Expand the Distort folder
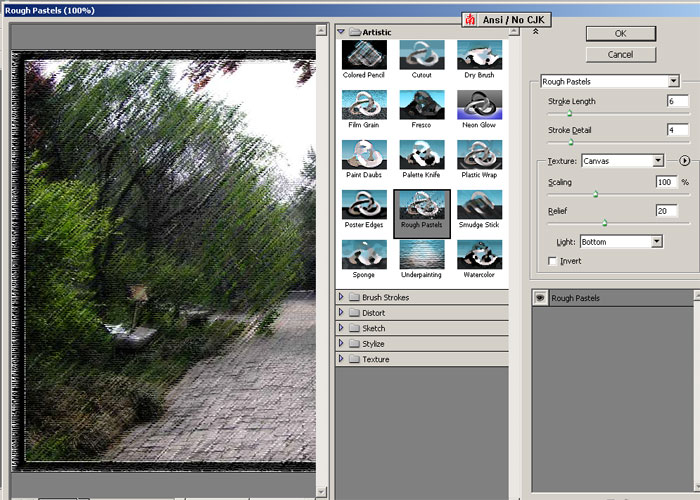Image resolution: width=700 pixels, height=500 pixels. [x=341, y=312]
